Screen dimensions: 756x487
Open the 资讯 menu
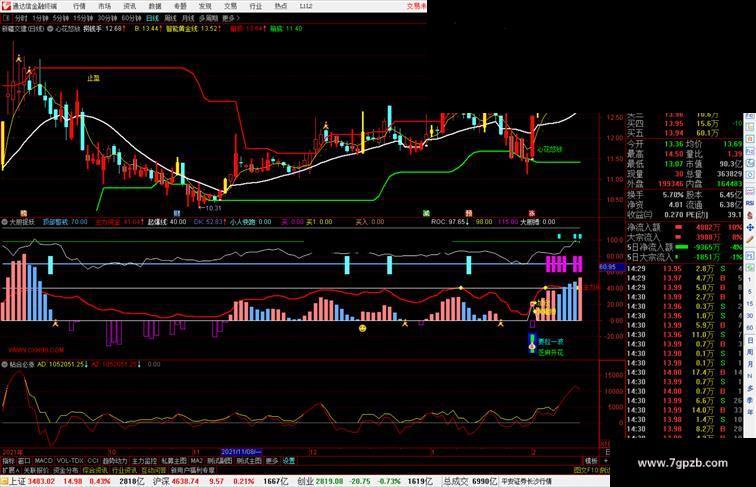[130, 6]
